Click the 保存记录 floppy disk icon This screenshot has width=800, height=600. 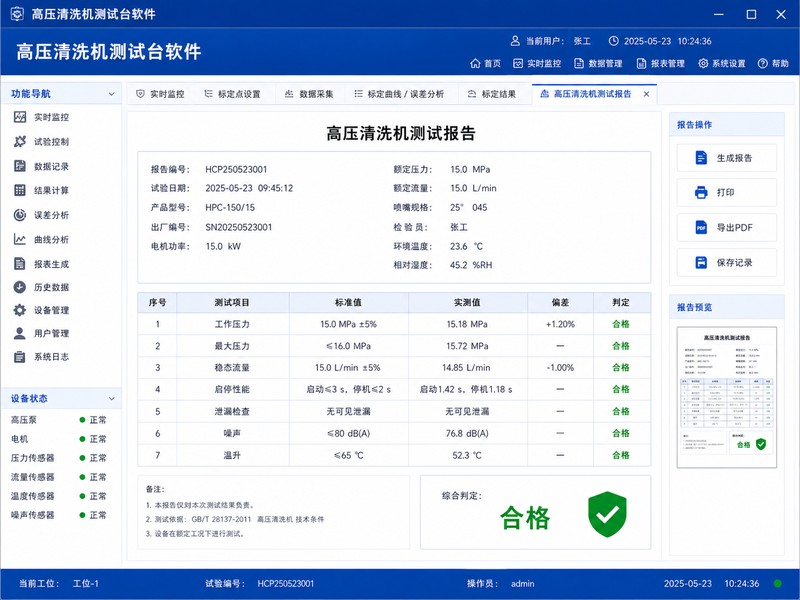tap(702, 262)
